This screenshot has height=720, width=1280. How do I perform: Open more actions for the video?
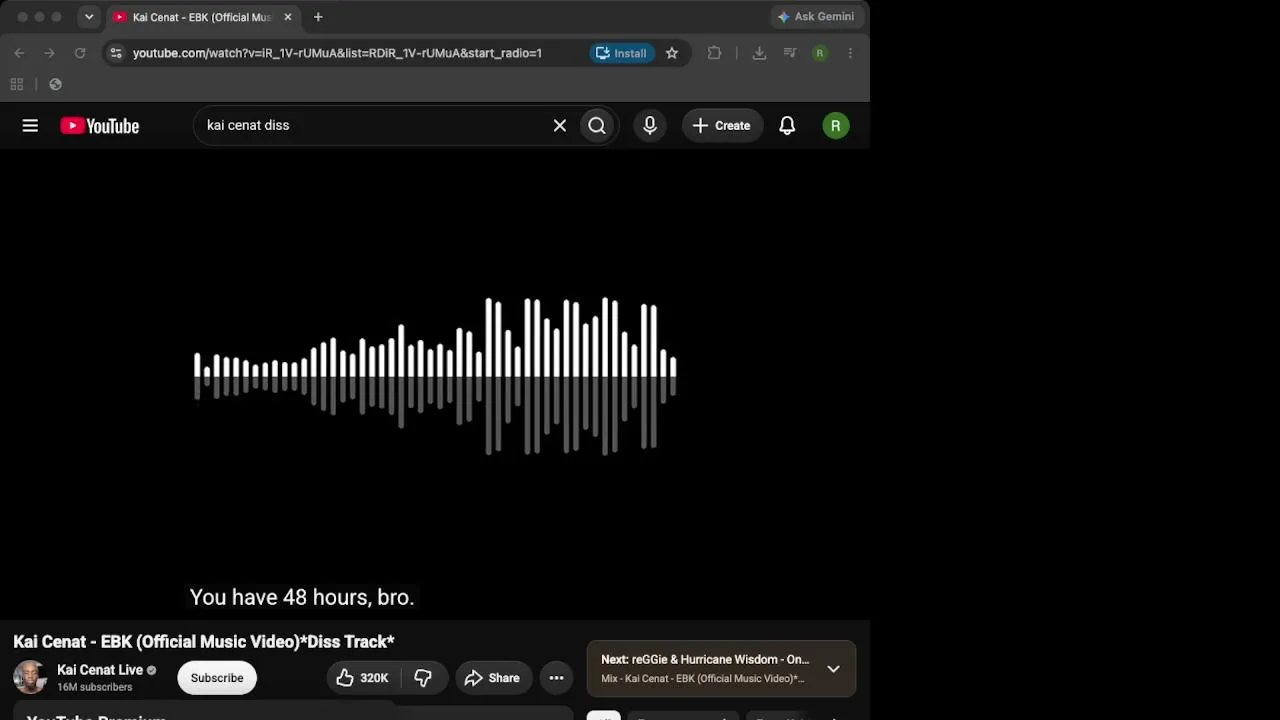coord(556,678)
